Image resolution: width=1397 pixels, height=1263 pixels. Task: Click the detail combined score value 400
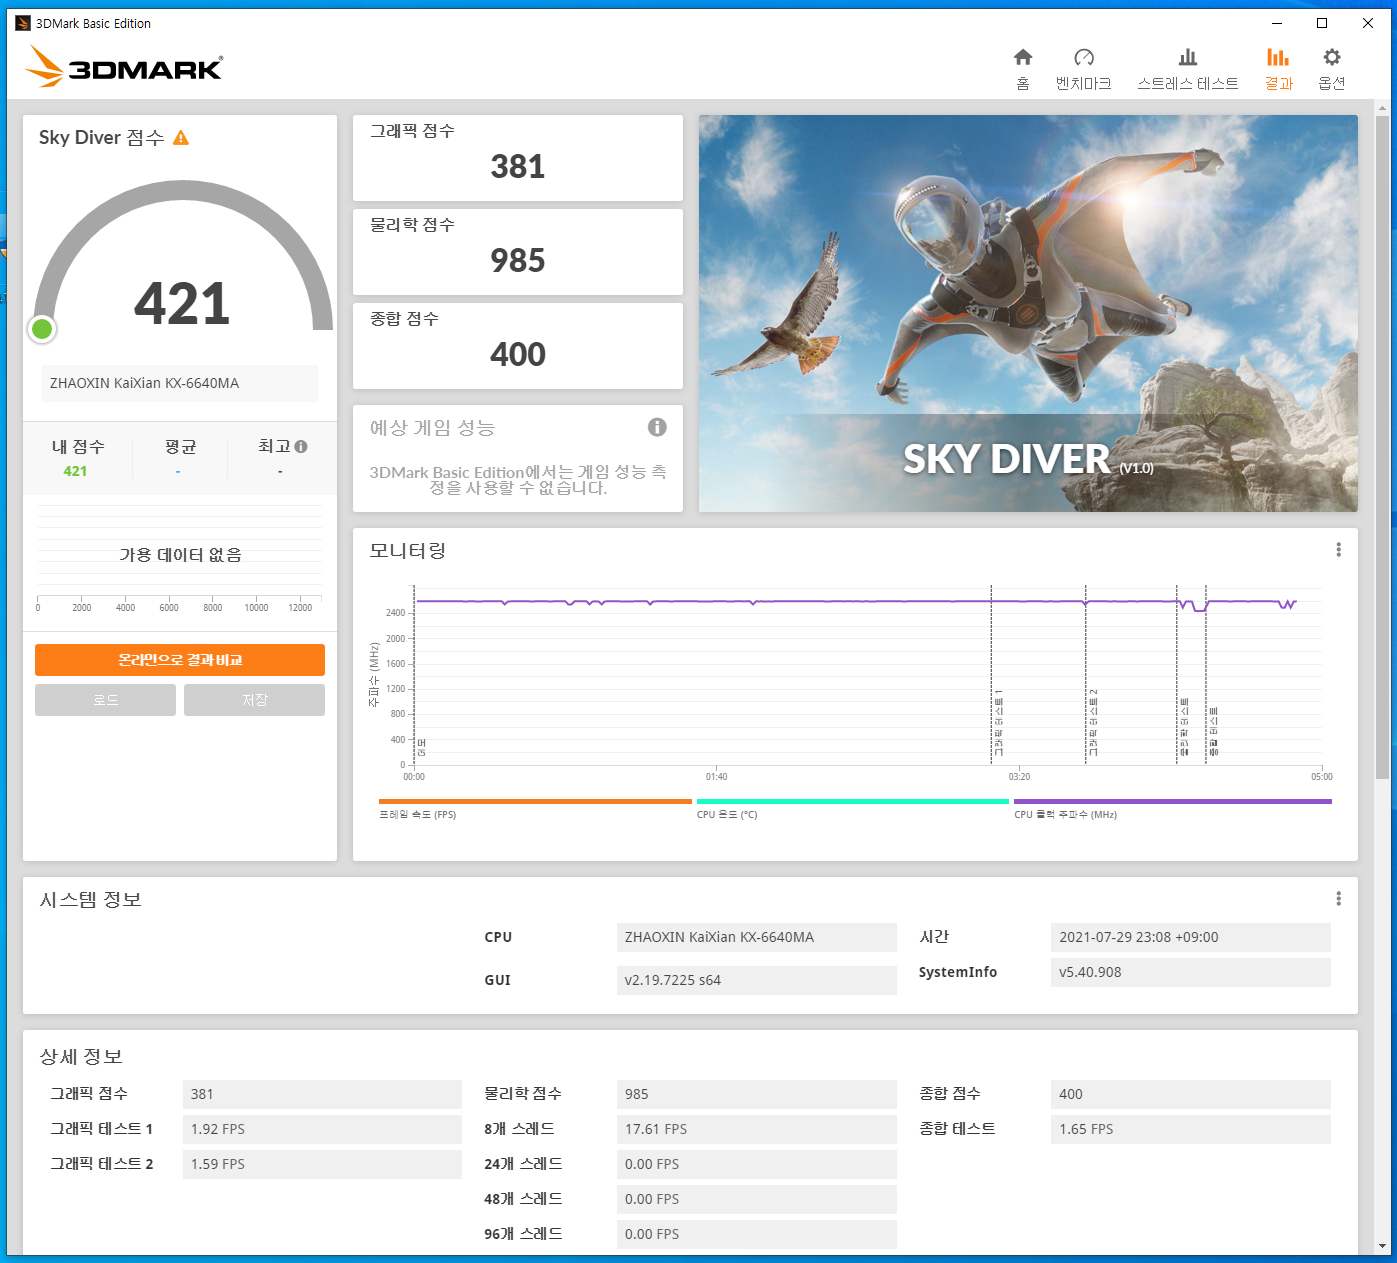(x=1190, y=1094)
